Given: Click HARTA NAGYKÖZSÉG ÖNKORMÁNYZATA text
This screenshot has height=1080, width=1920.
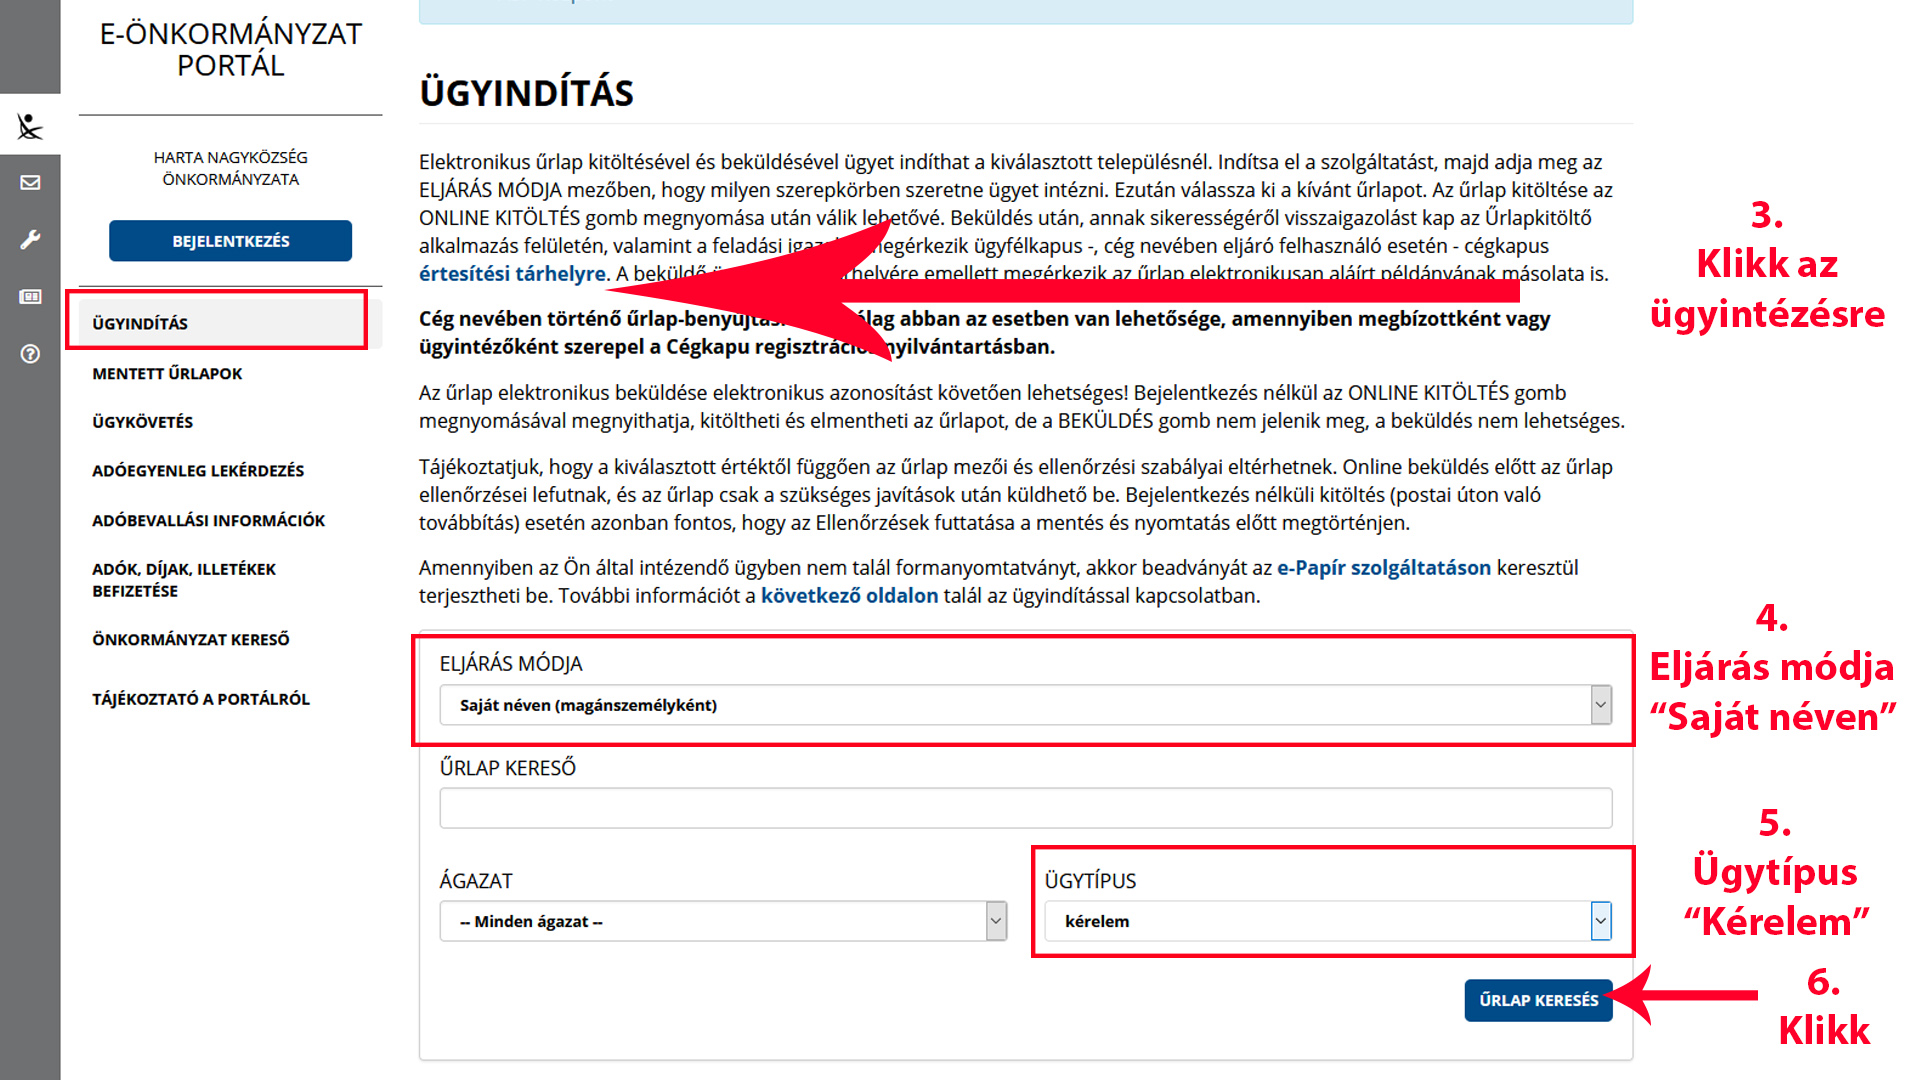Looking at the screenshot, I should pyautogui.click(x=230, y=168).
